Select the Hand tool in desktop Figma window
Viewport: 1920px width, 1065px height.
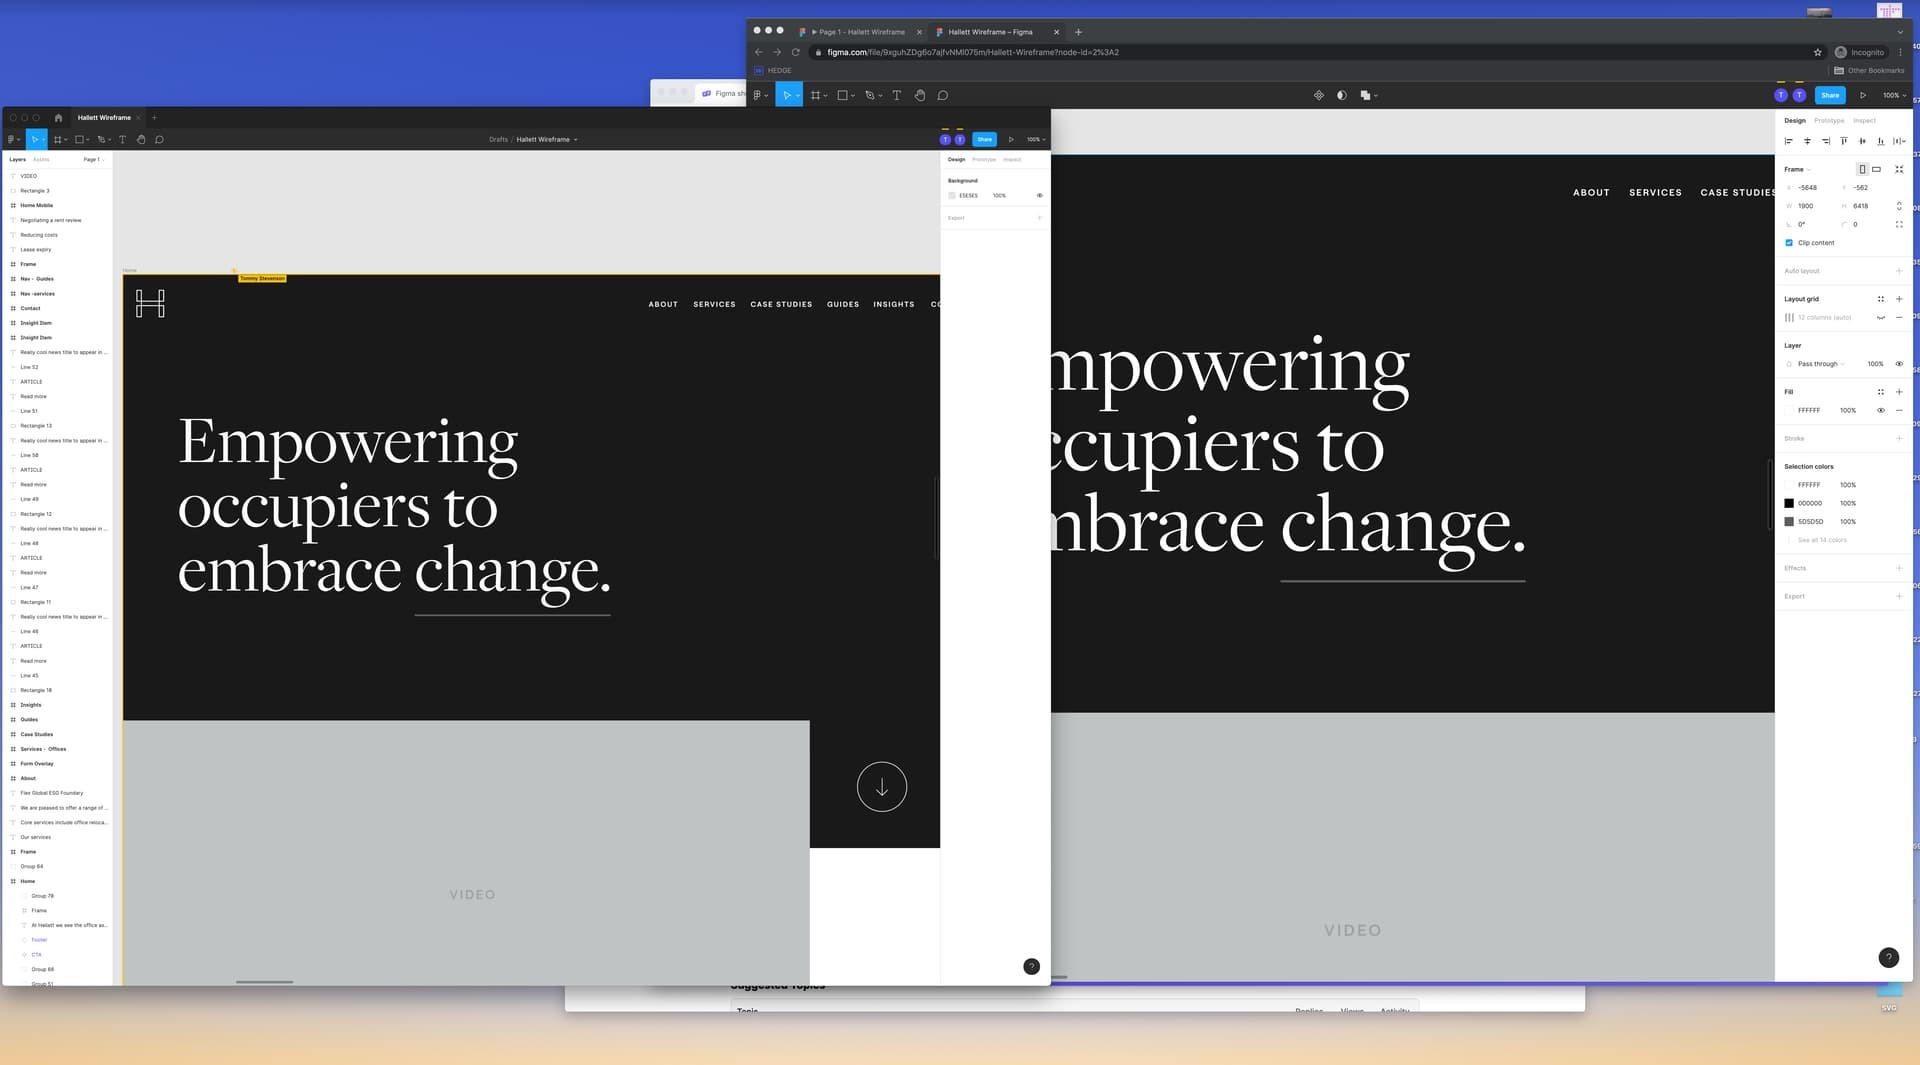(141, 140)
